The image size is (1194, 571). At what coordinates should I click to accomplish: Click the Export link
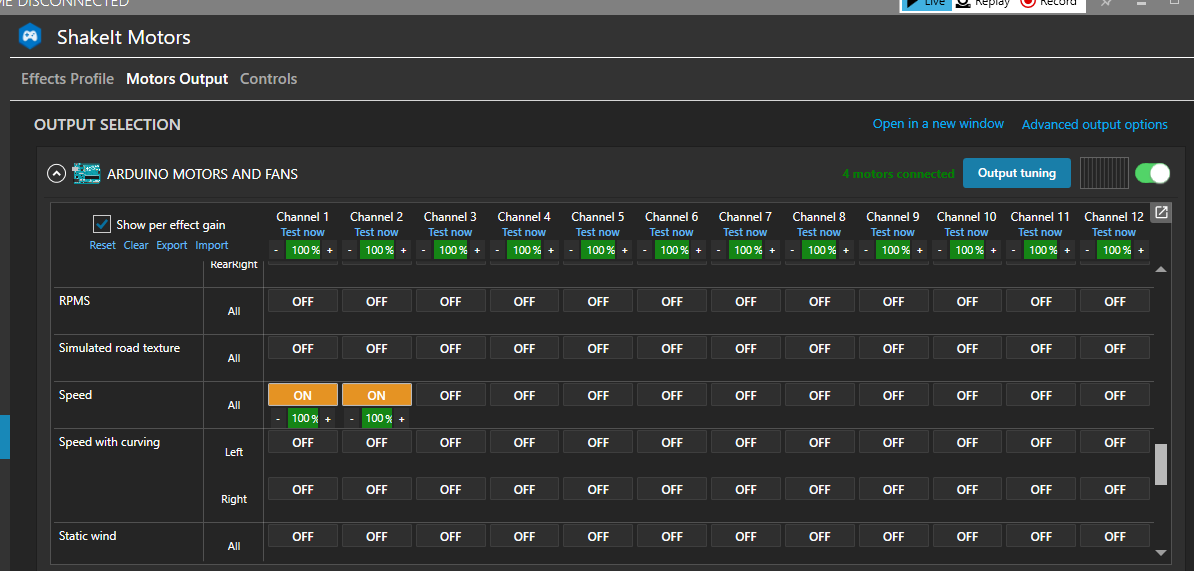172,245
